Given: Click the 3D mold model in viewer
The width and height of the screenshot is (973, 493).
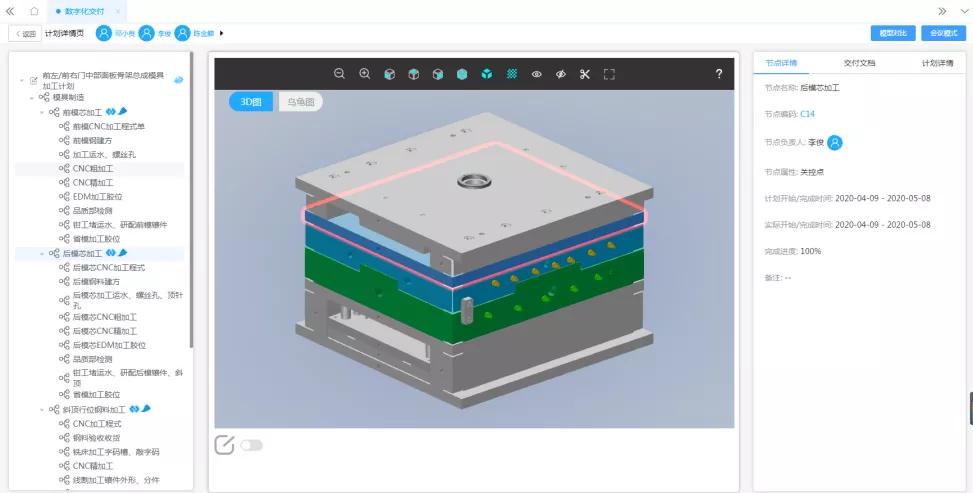Looking at the screenshot, I should 474,261.
